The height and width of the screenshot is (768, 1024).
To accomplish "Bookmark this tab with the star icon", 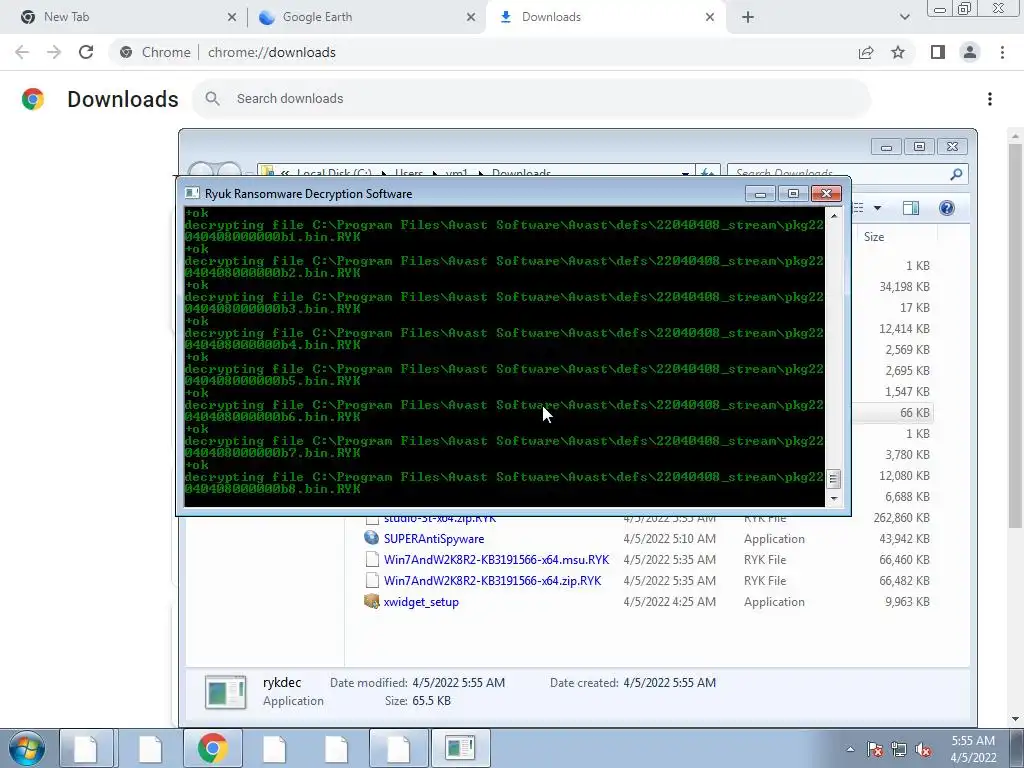I will click(898, 52).
